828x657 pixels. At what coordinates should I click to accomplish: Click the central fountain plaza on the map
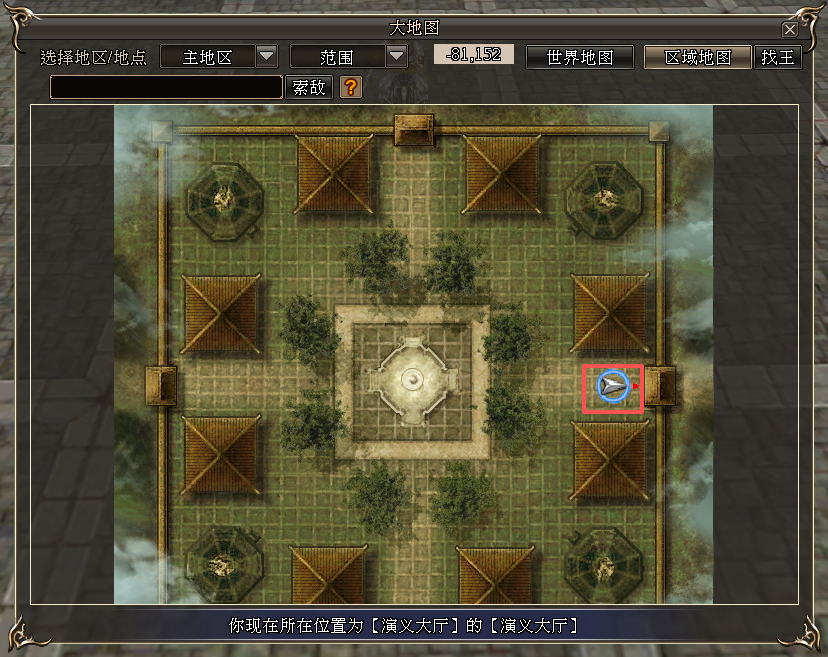[x=412, y=380]
